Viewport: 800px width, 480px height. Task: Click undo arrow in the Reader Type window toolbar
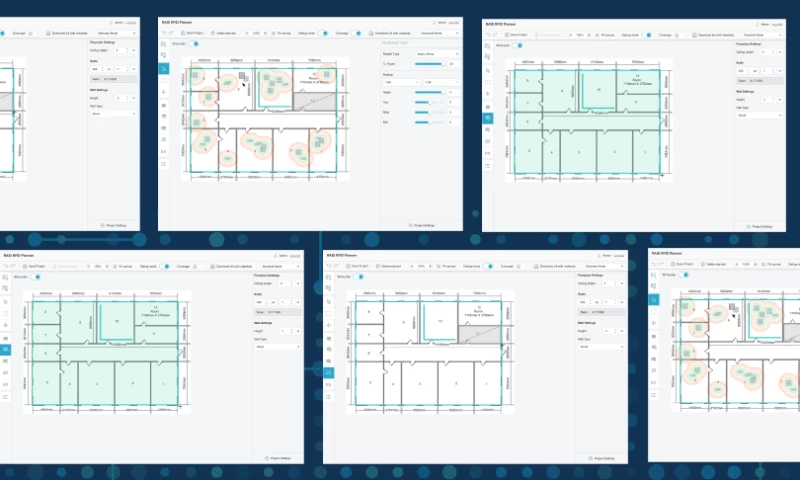(164, 33)
